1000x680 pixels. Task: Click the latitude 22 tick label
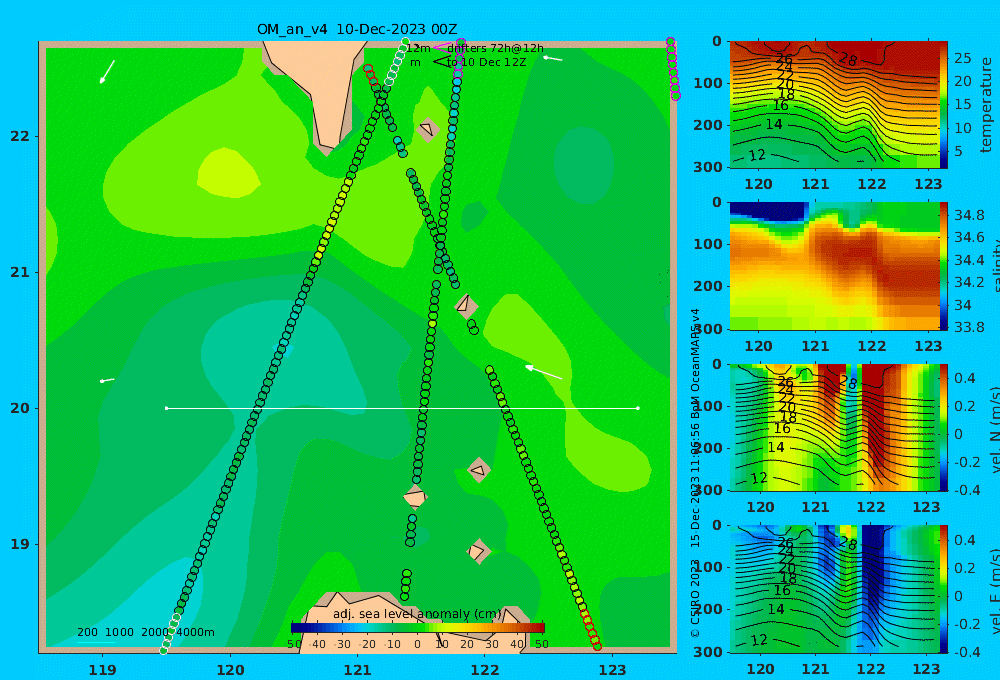coord(20,136)
